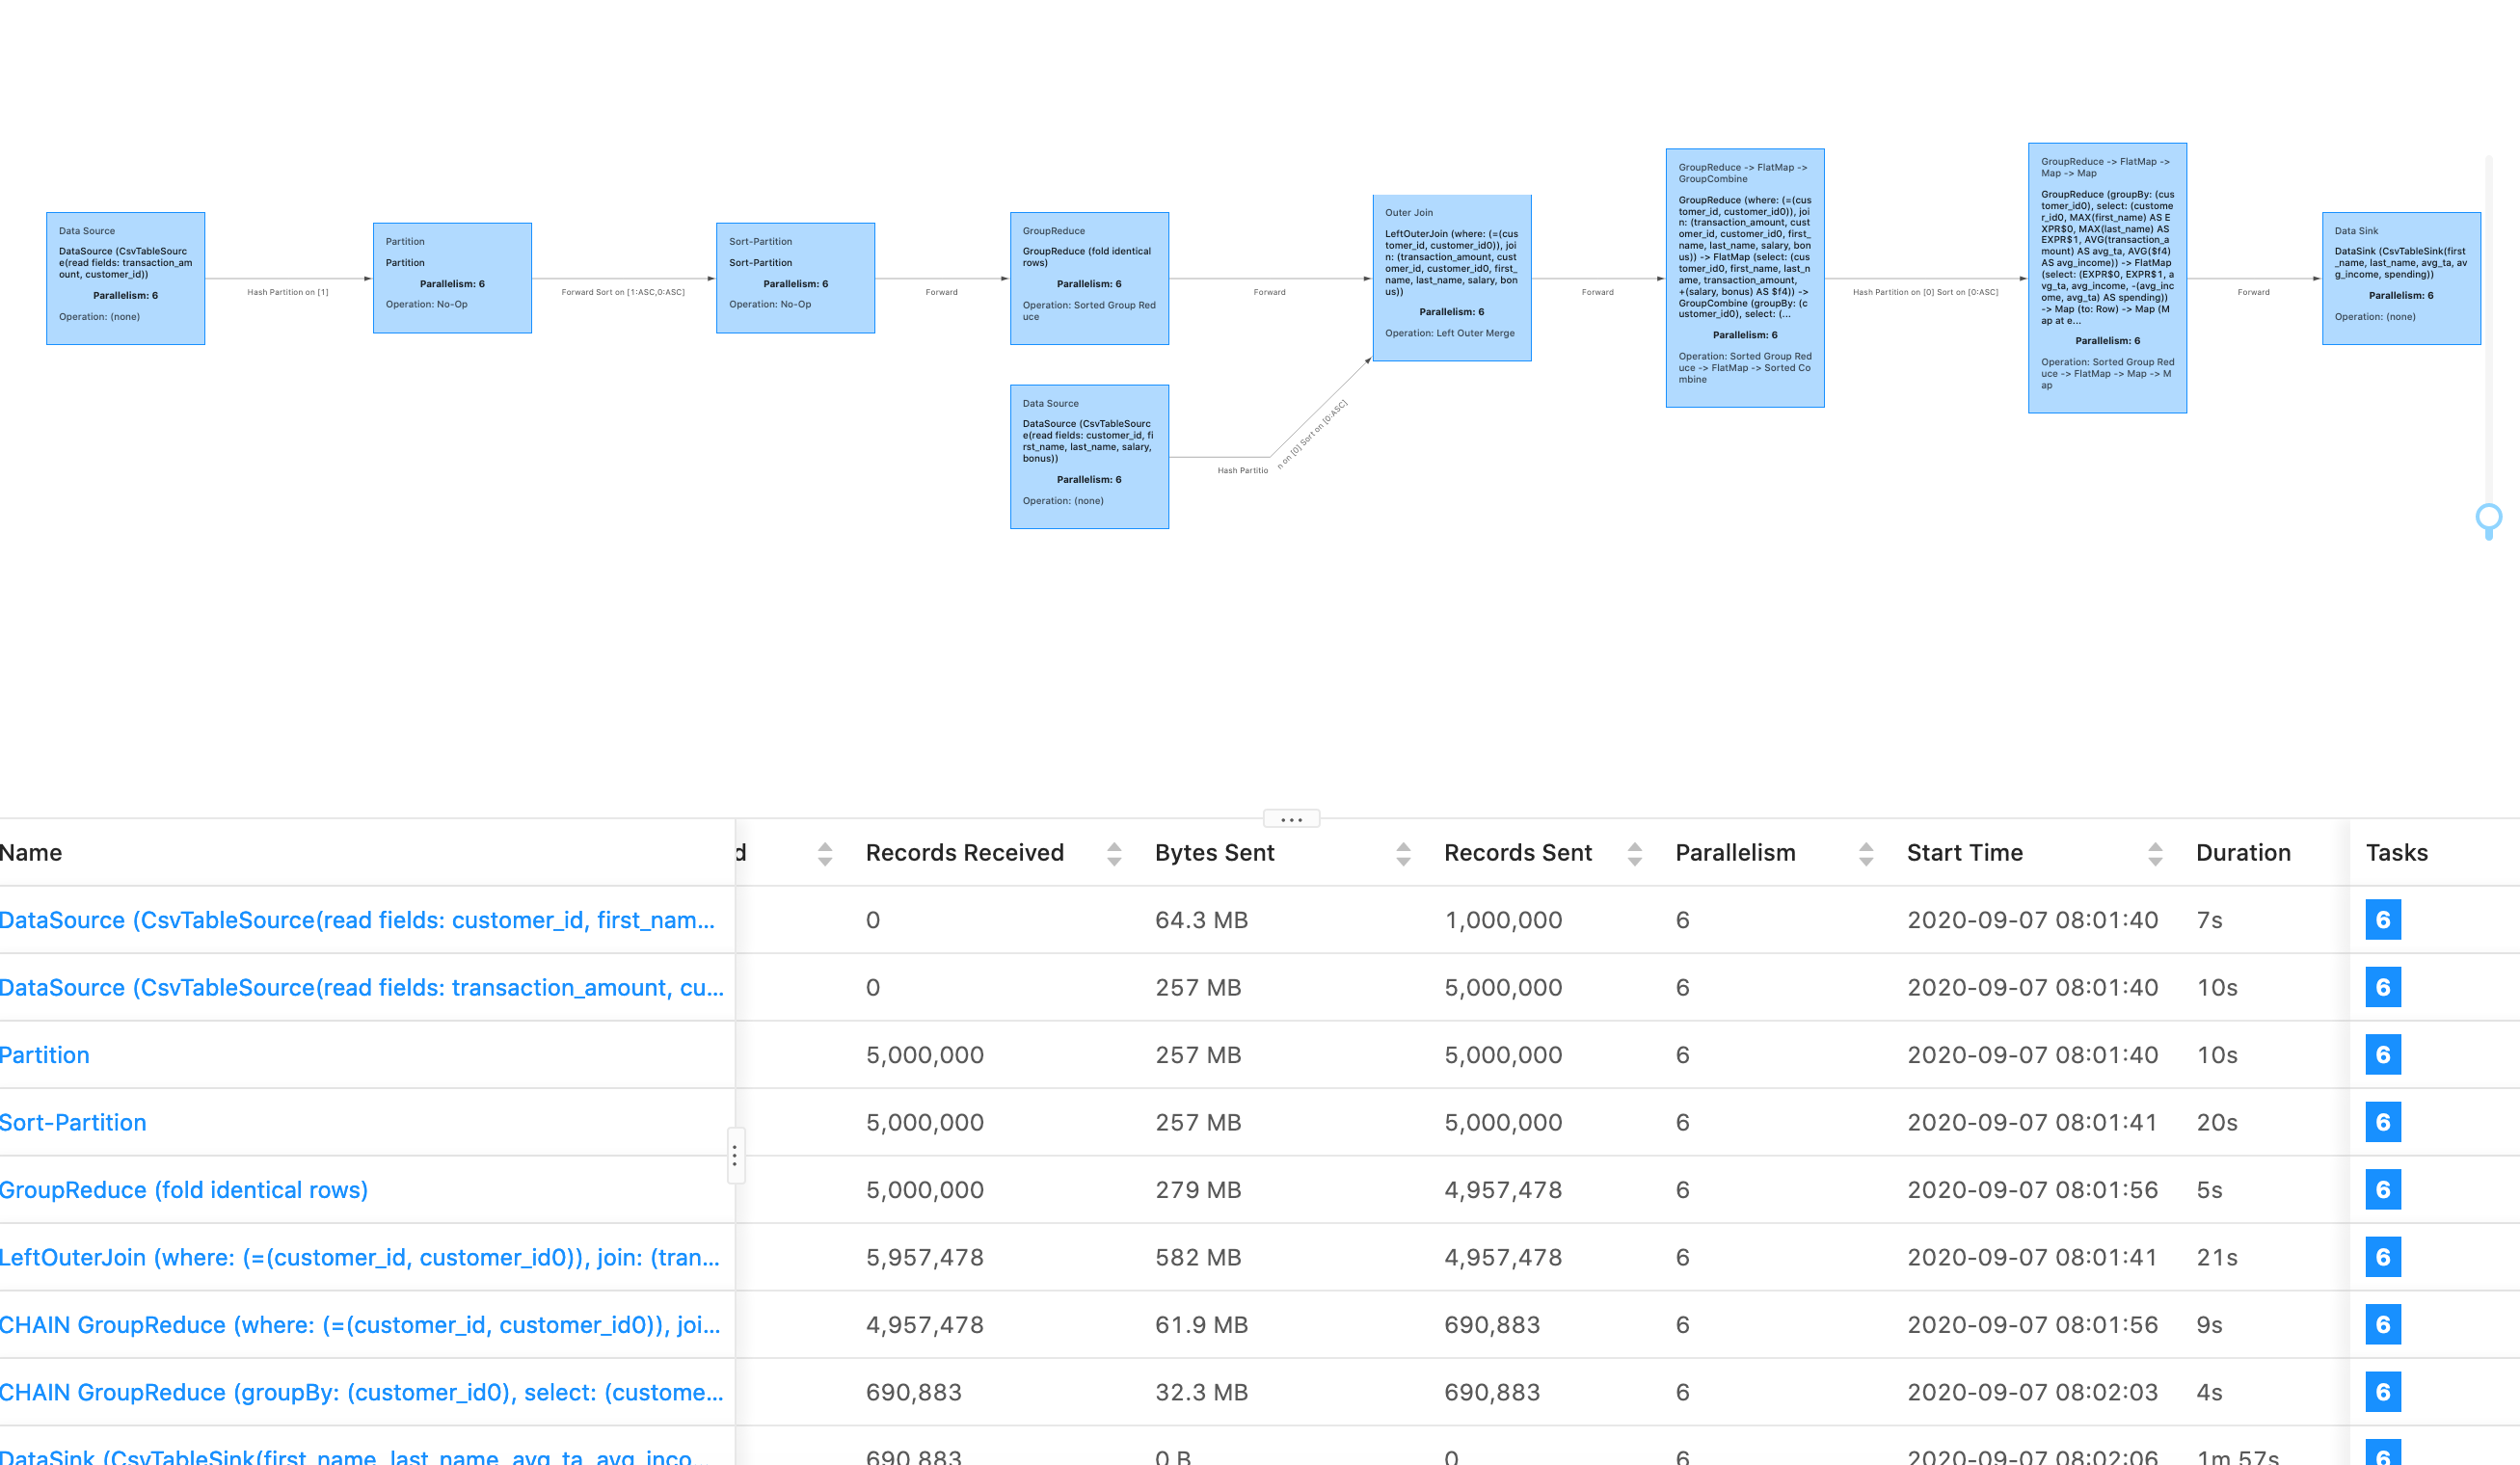Viewport: 2520px width, 1465px height.
Task: Click the zoom slider handle on graph
Action: click(x=2488, y=518)
